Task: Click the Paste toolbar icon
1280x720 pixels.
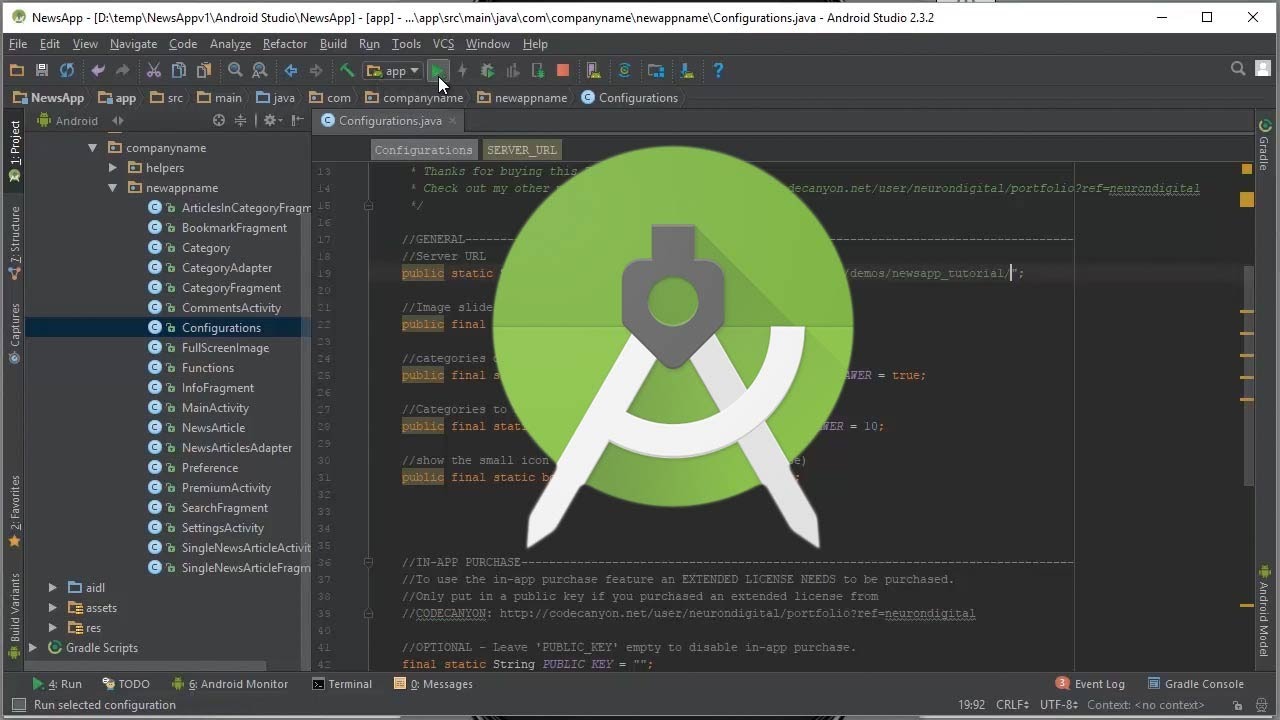Action: pos(204,70)
